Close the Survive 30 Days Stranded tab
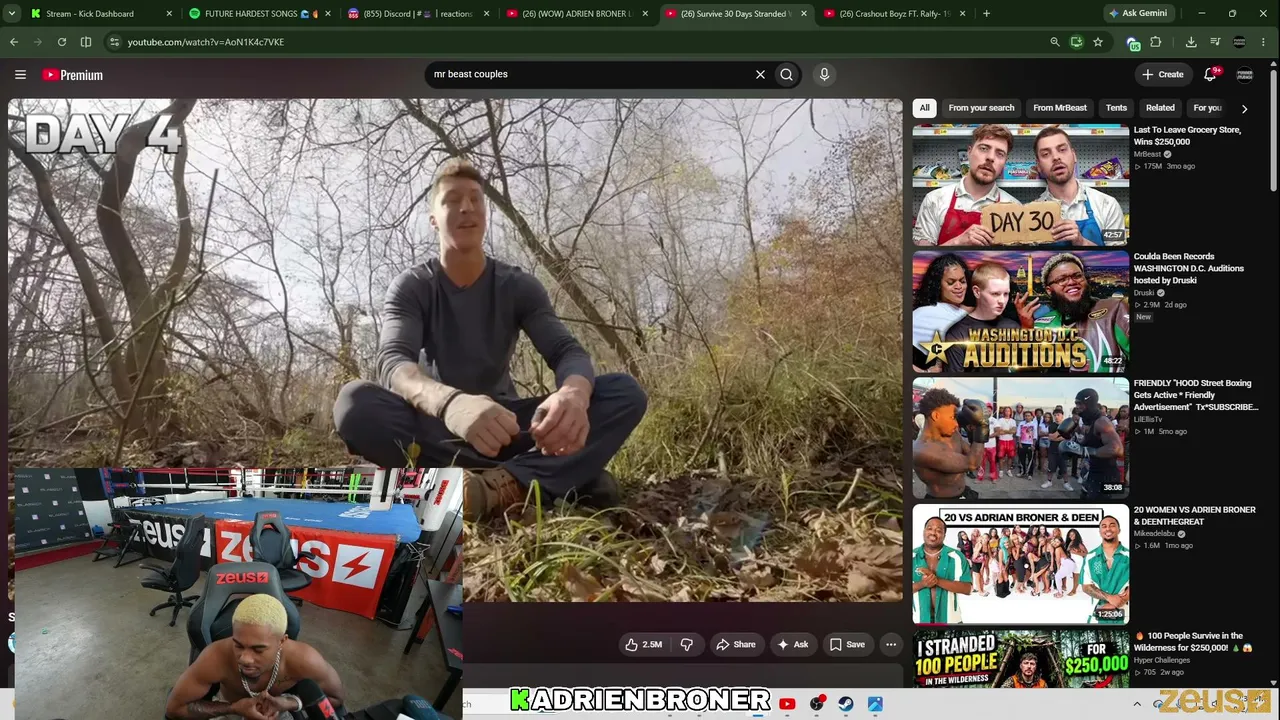The image size is (1280, 720). [803, 14]
